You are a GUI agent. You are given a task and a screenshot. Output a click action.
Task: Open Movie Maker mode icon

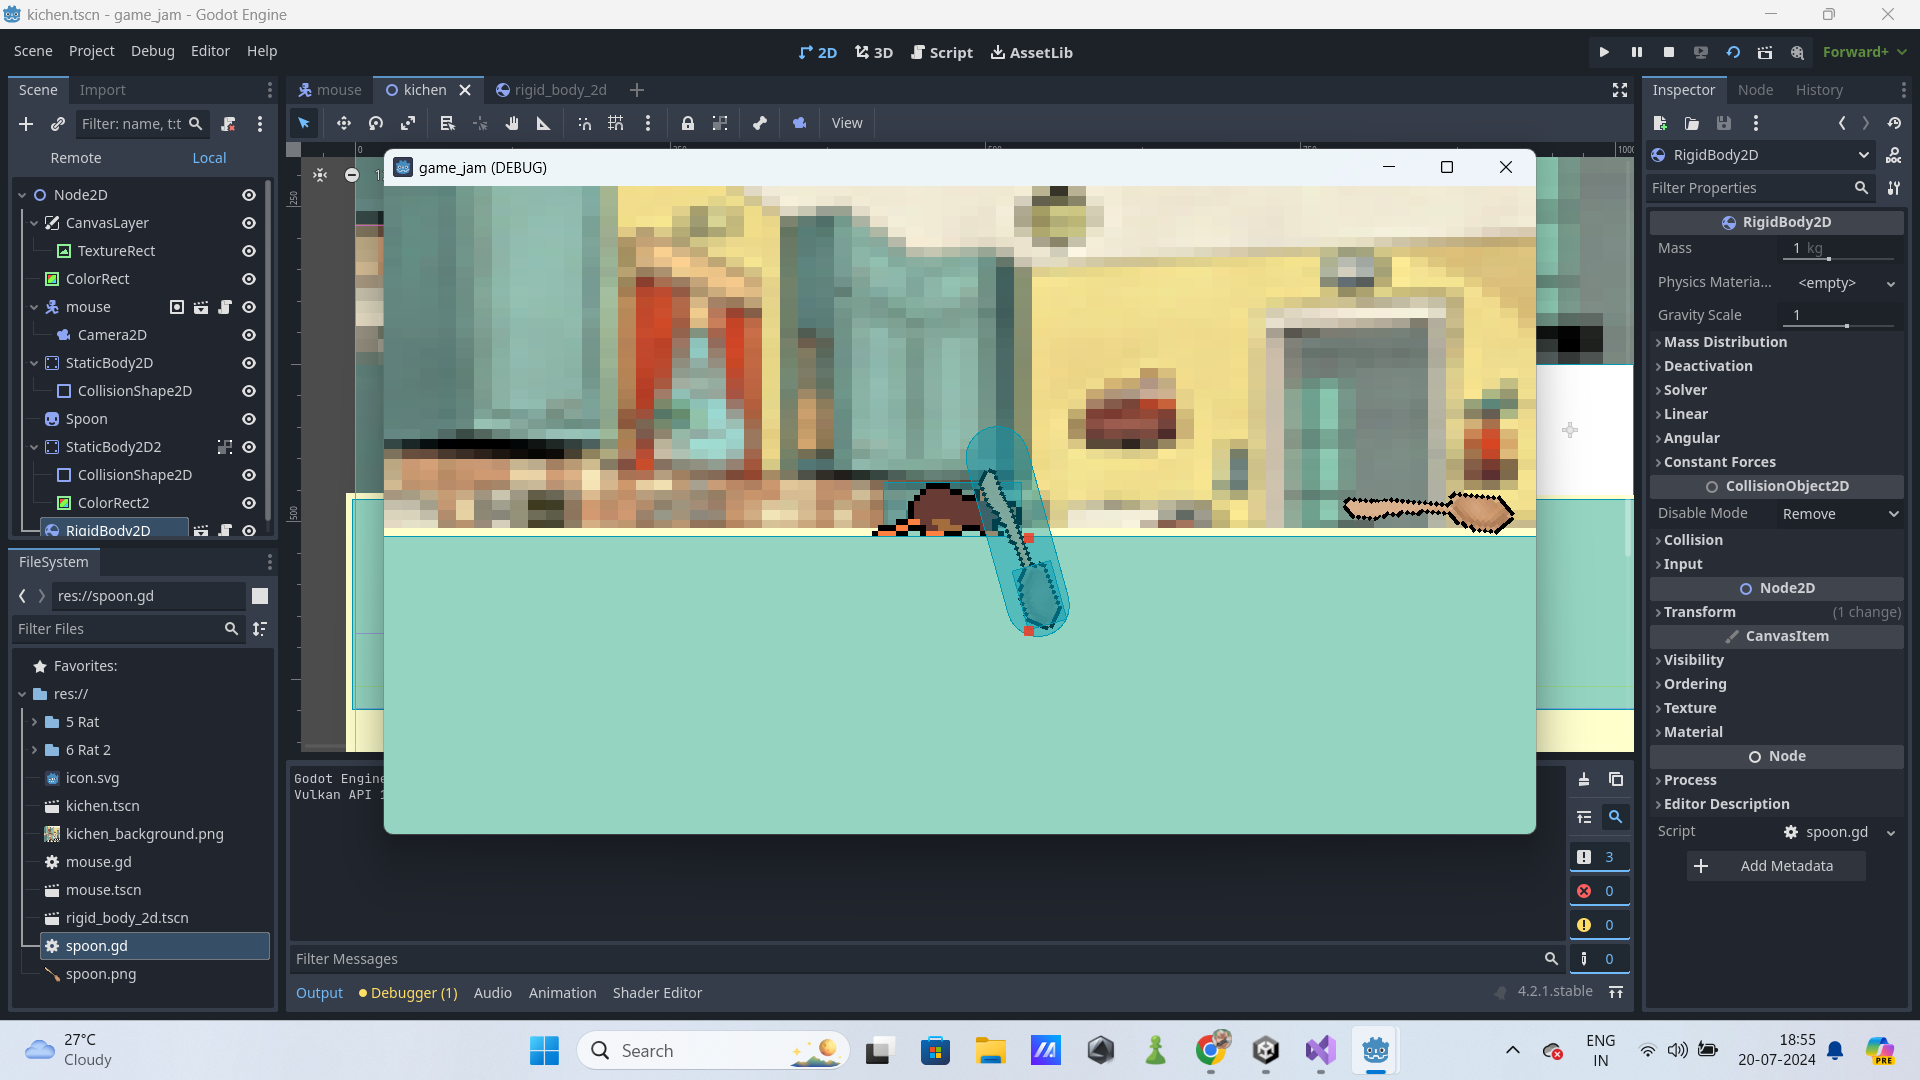click(1798, 52)
